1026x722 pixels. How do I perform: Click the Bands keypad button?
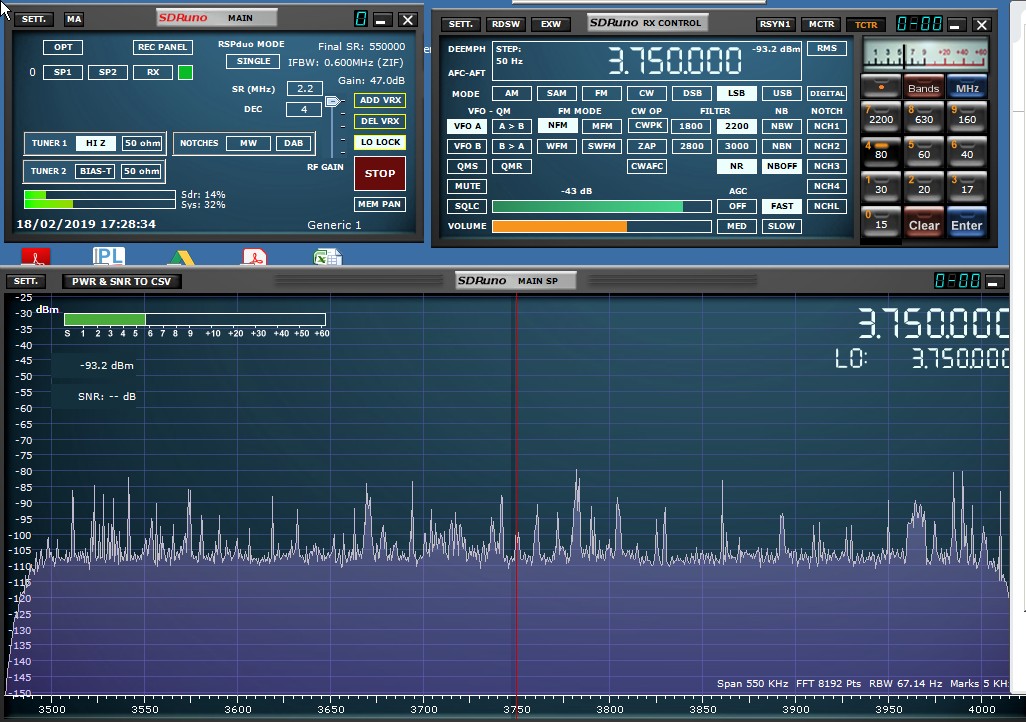click(x=923, y=87)
